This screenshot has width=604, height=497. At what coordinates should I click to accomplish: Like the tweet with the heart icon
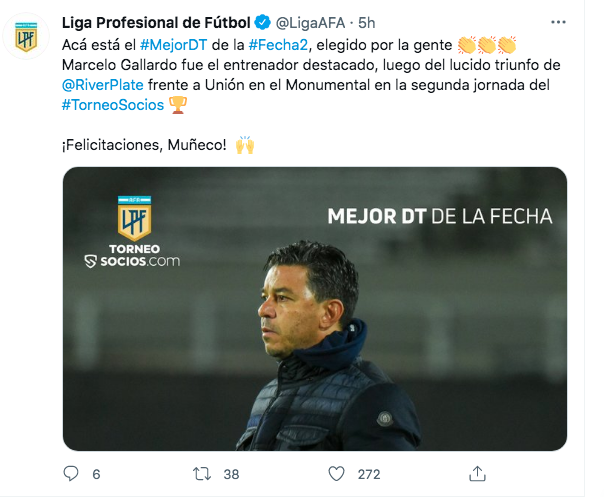pos(336,473)
